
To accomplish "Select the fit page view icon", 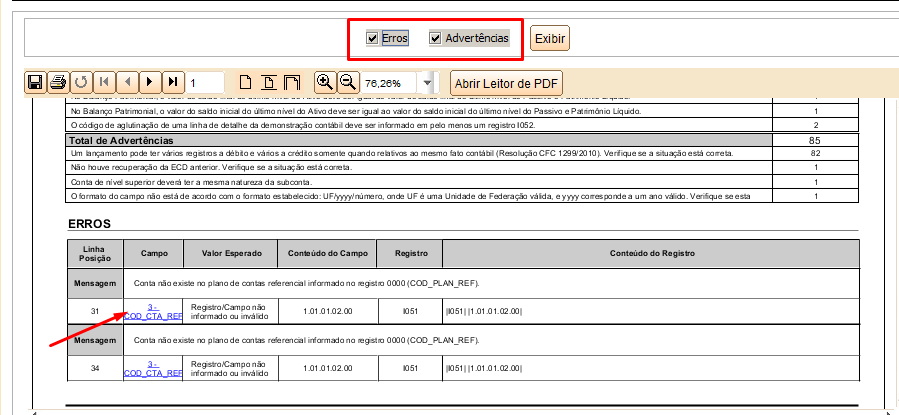I will click(x=268, y=83).
